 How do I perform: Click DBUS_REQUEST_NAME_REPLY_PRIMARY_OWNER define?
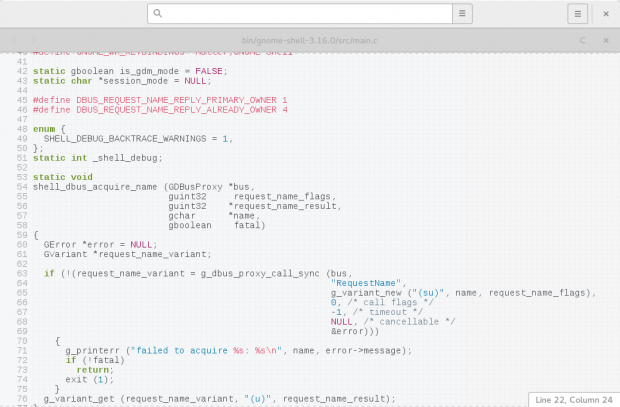click(x=176, y=100)
